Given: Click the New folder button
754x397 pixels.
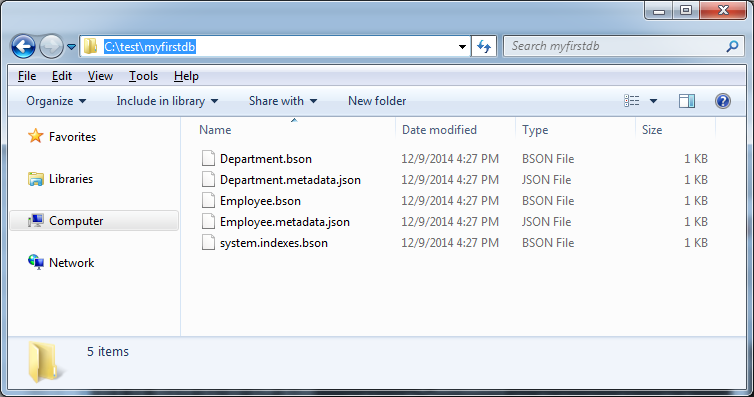Looking at the screenshot, I should coord(377,101).
